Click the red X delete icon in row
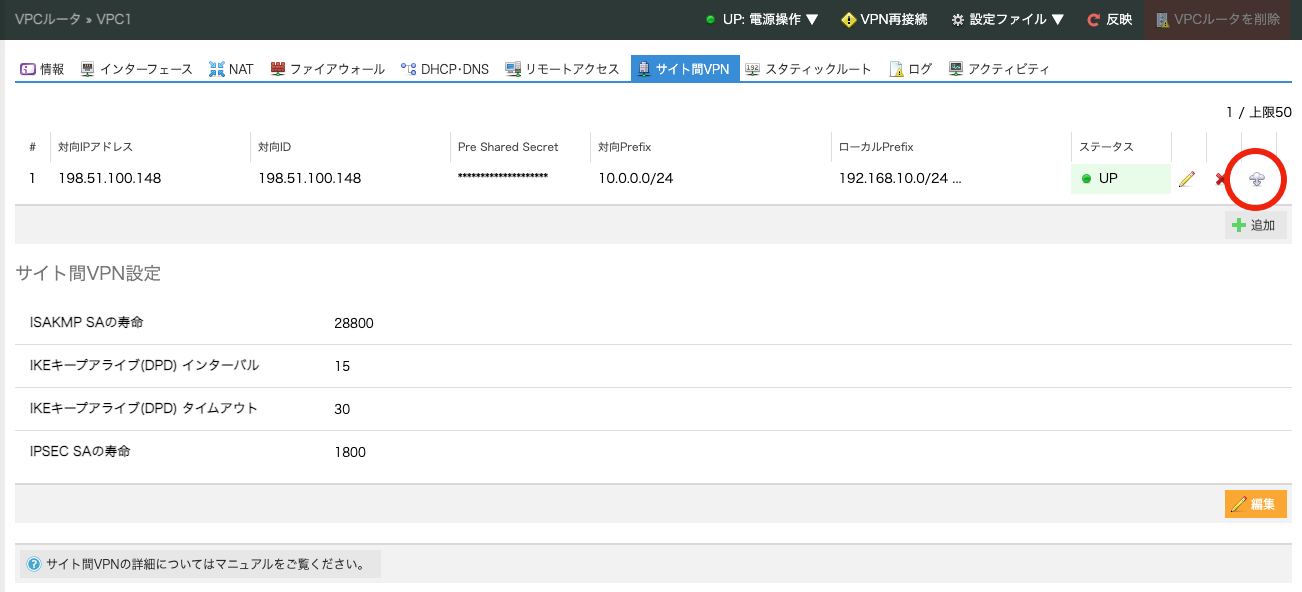This screenshot has height=592, width=1302. coord(1220,179)
